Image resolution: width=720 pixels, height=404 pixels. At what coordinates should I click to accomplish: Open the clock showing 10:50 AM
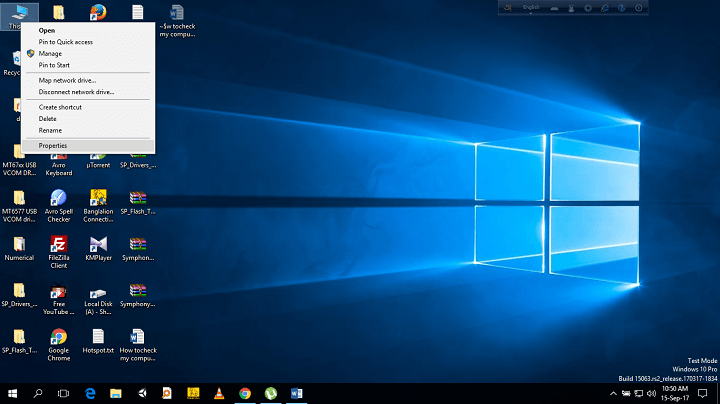pyautogui.click(x=675, y=393)
